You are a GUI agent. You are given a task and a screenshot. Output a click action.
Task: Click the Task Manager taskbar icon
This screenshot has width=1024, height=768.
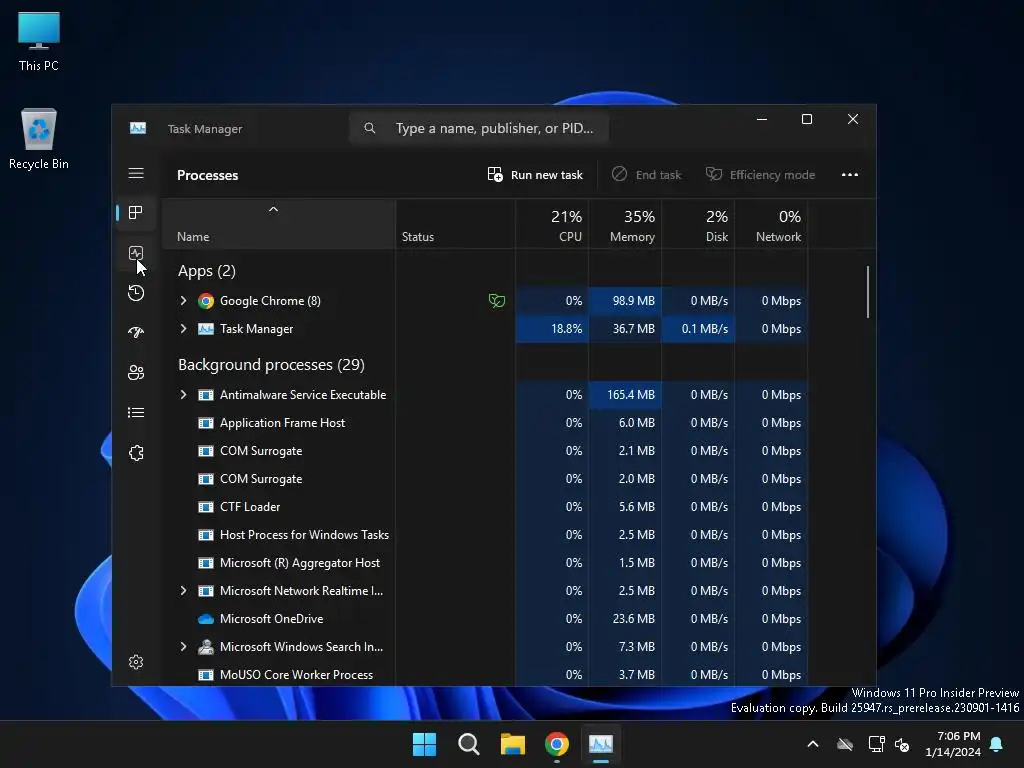coord(601,744)
